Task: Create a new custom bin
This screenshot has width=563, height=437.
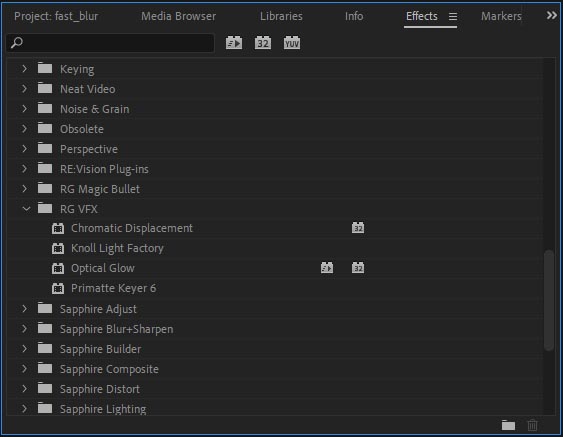Action: tap(508, 426)
